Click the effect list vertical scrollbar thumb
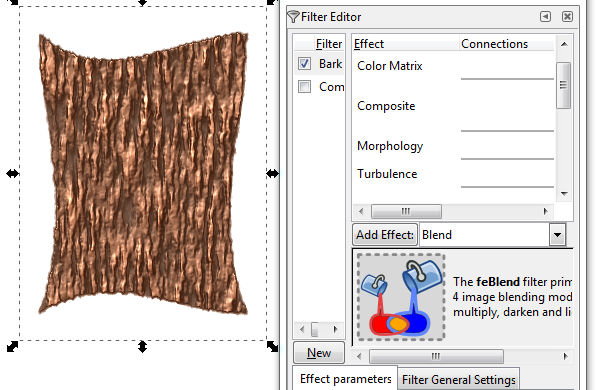This screenshot has height=390, width=600. click(x=563, y=85)
